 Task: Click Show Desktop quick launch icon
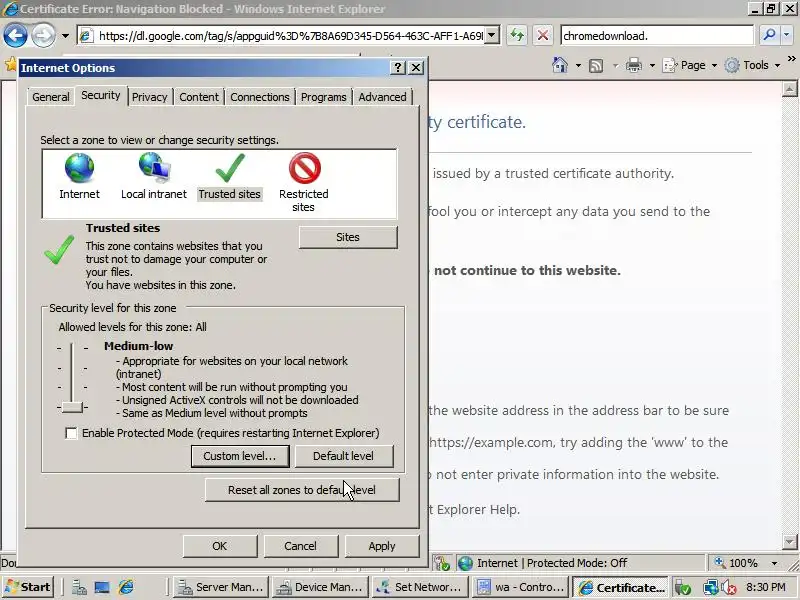[102, 587]
